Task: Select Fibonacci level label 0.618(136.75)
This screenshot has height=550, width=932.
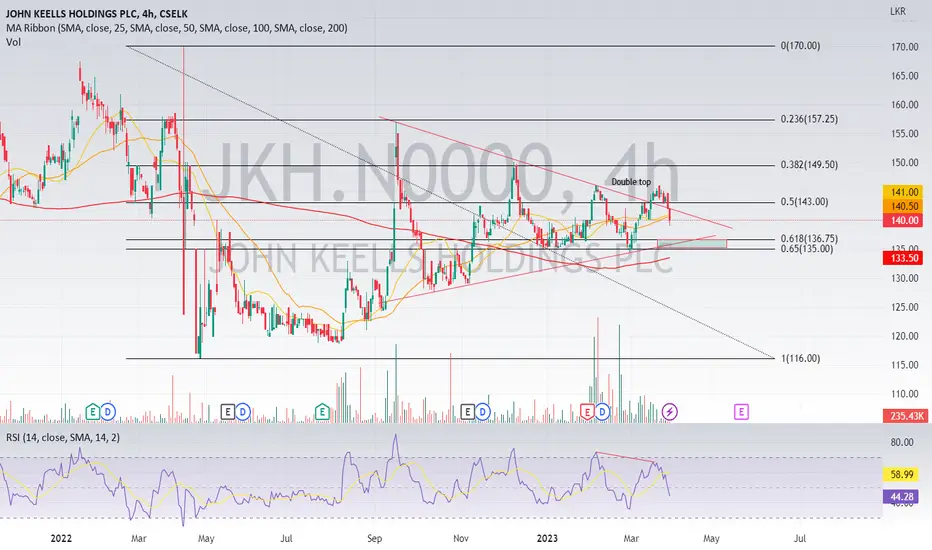Action: click(810, 238)
